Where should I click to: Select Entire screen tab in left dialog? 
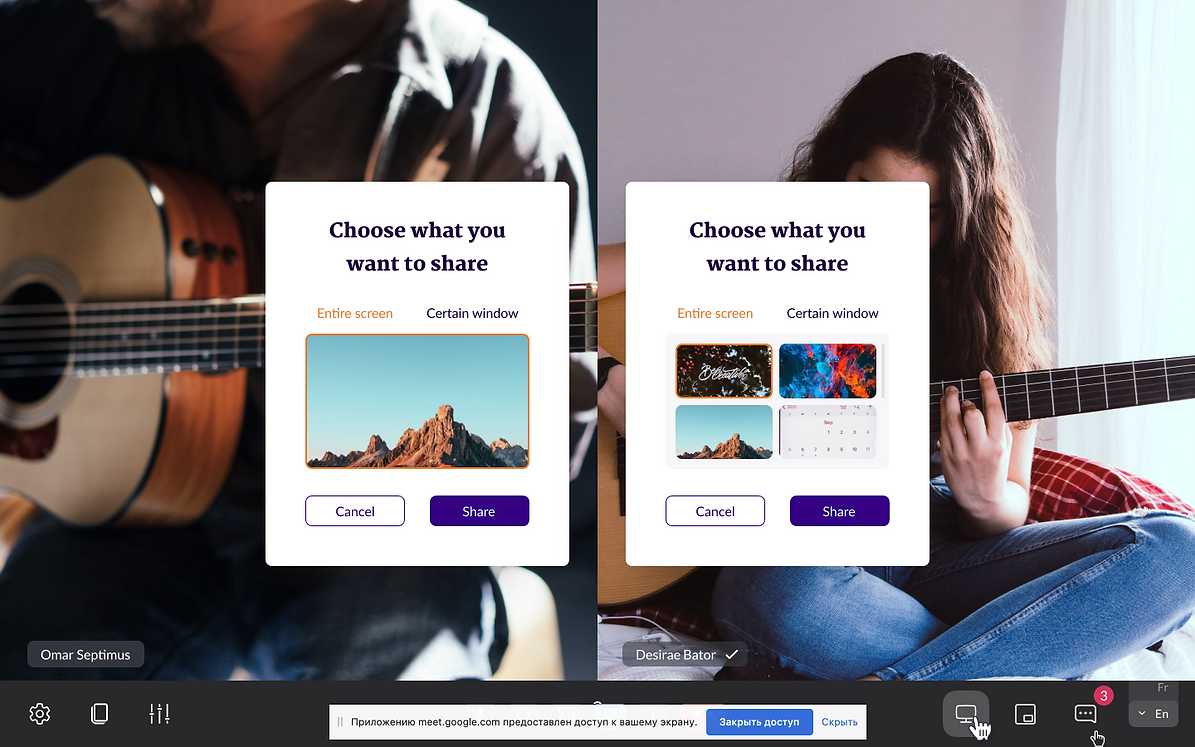pos(355,313)
